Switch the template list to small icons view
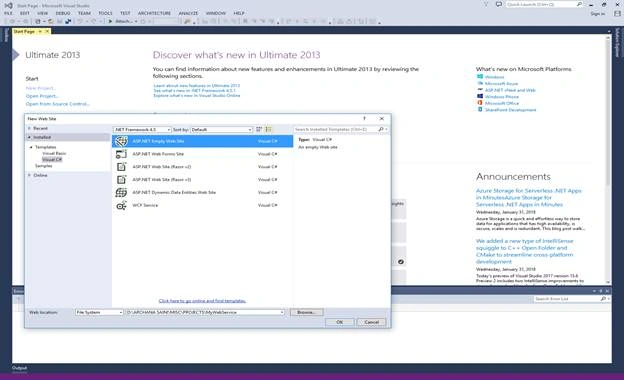 [x=259, y=129]
